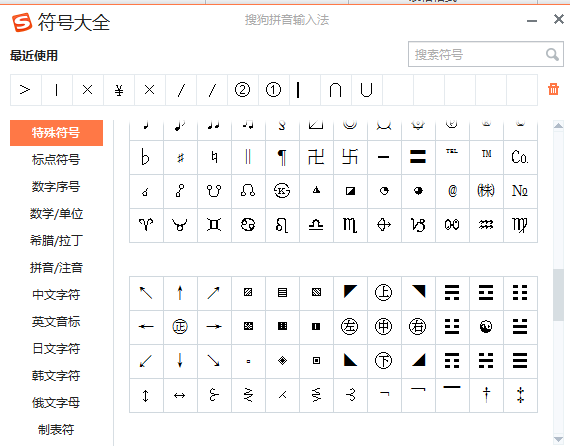Insert the Libra zodiac symbol ♎
Viewport: 570px width, 446px height.
click(316, 225)
